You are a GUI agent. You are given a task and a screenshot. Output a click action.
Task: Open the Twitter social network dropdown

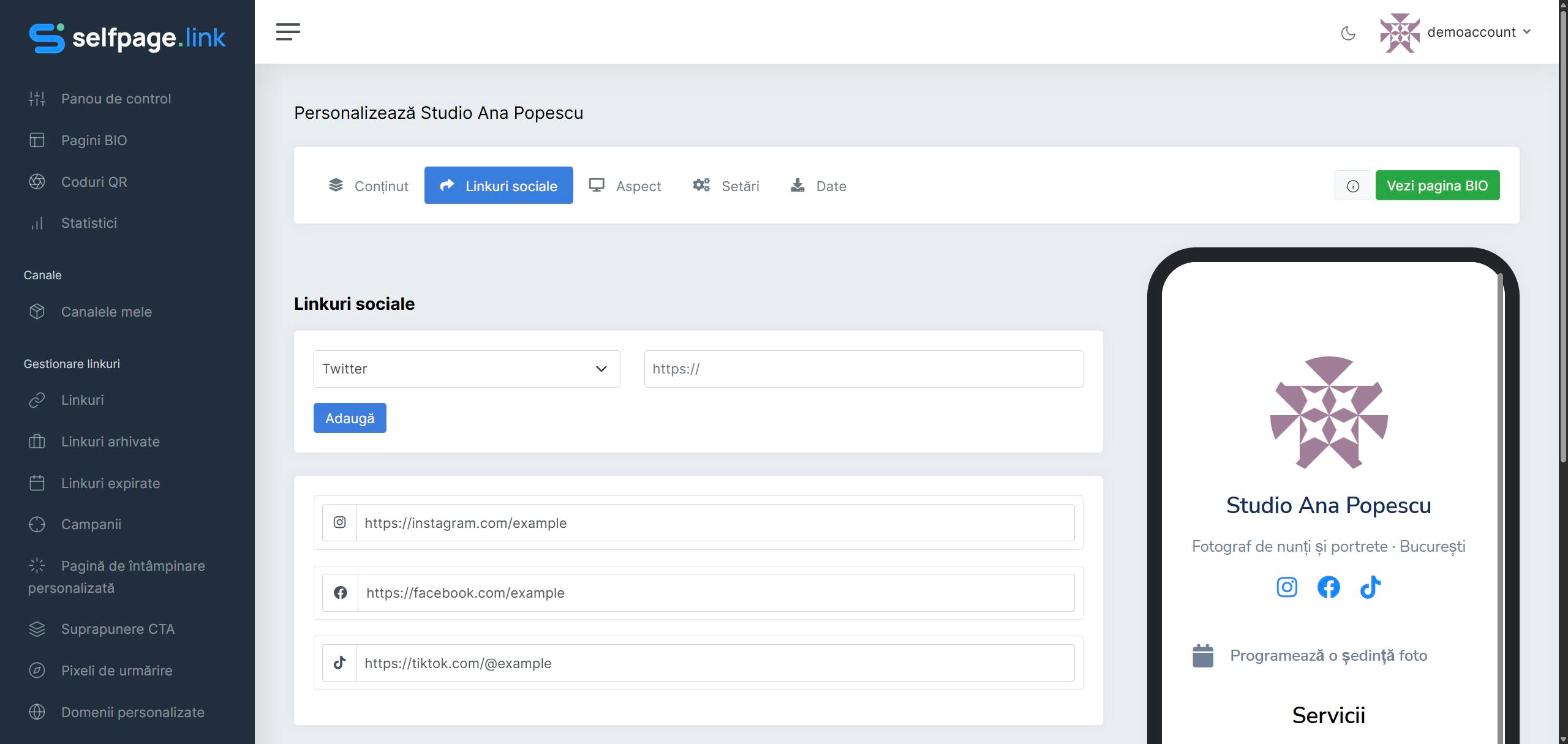click(467, 369)
